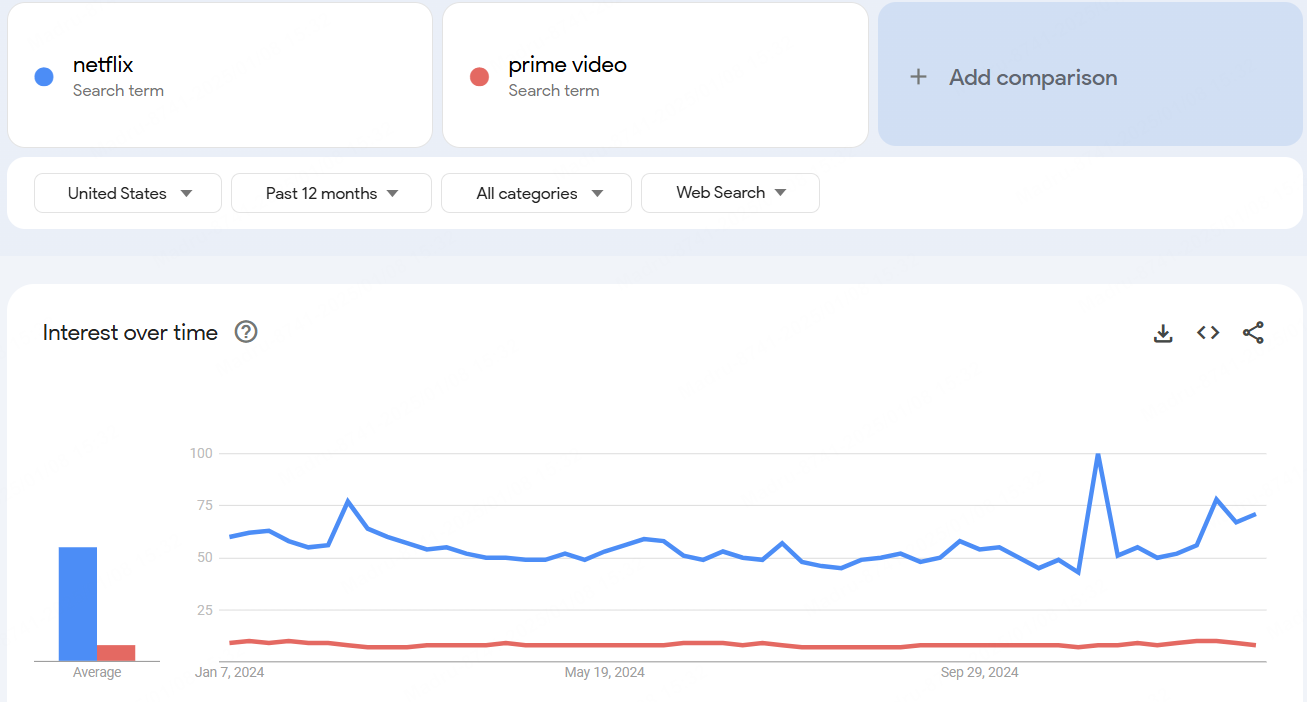Click the blue netflix color dot
1307x702 pixels.
[44, 77]
